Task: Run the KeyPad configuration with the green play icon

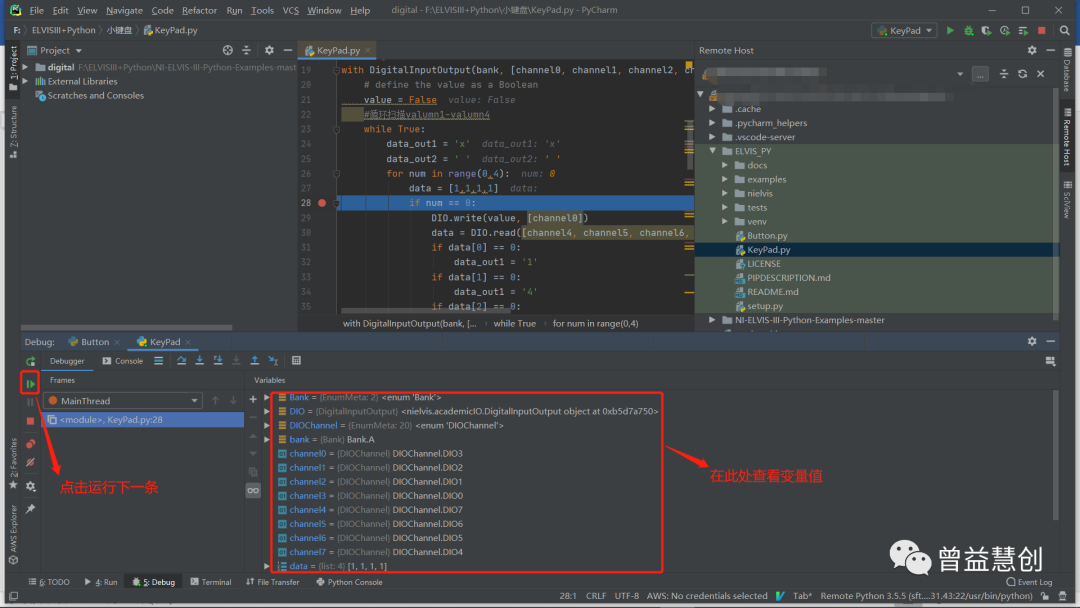Action: click(x=950, y=30)
